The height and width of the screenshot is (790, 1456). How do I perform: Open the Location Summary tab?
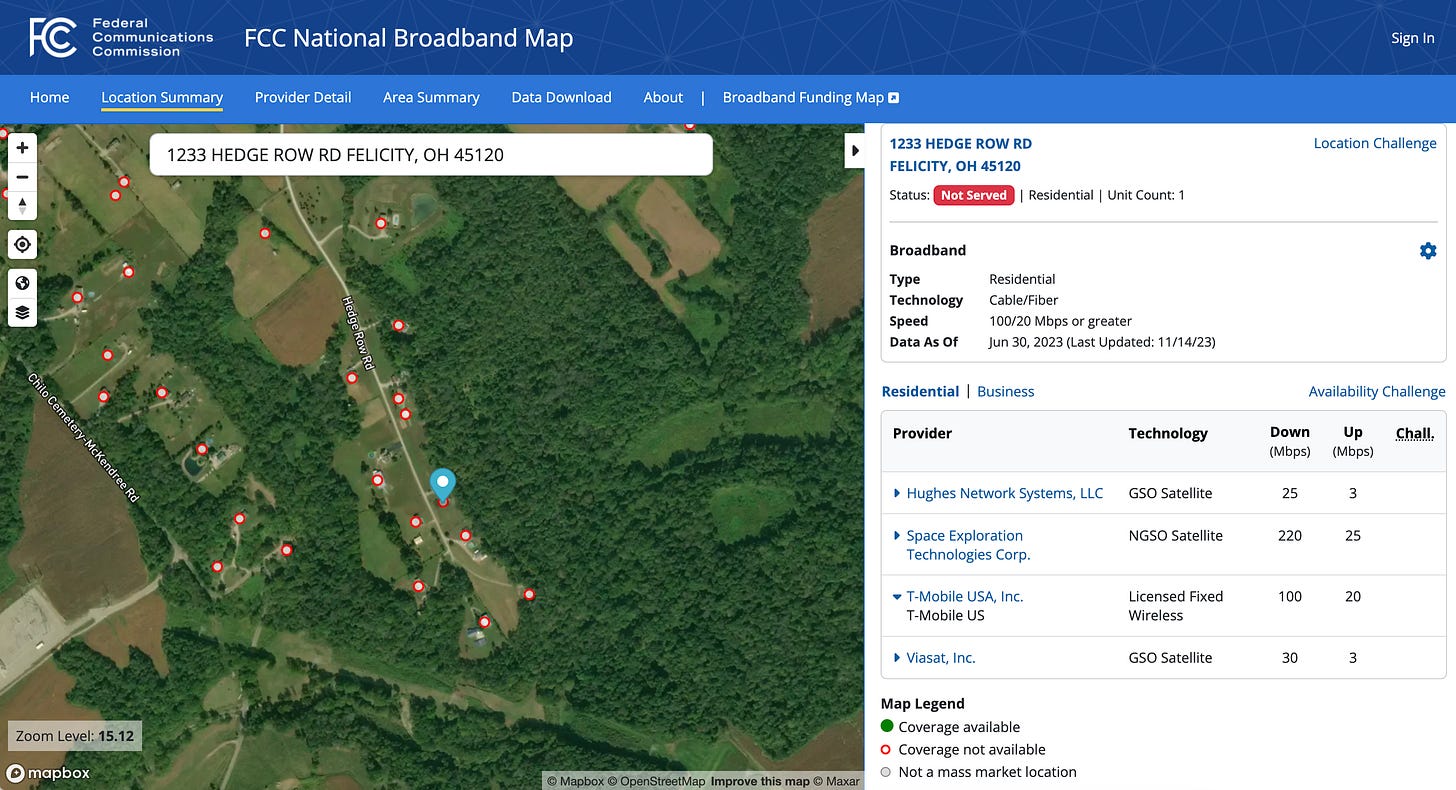[162, 97]
